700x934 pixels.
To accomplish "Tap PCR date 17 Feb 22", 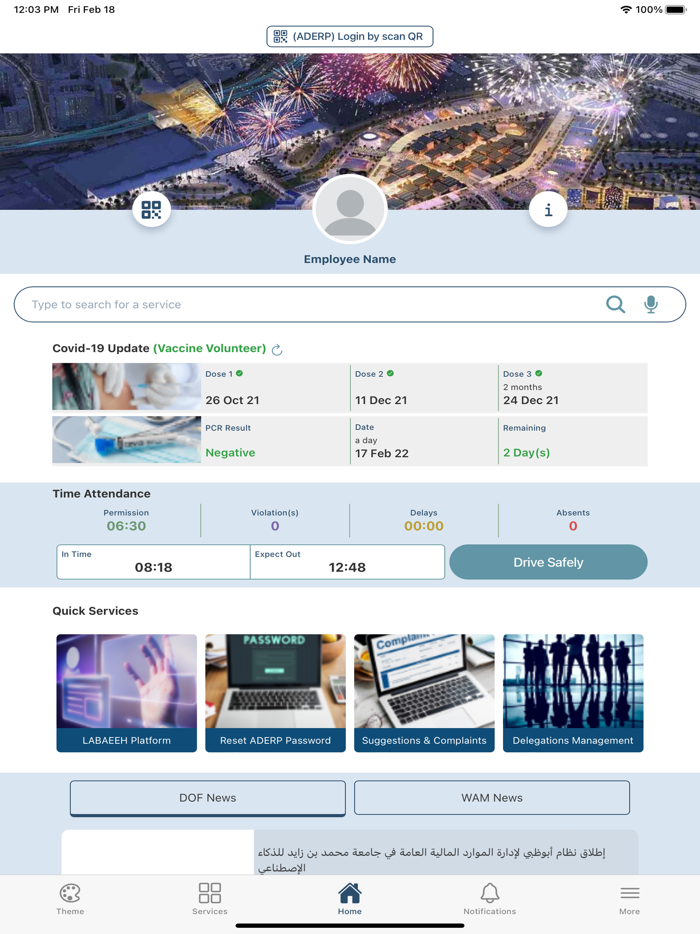I will (x=382, y=453).
